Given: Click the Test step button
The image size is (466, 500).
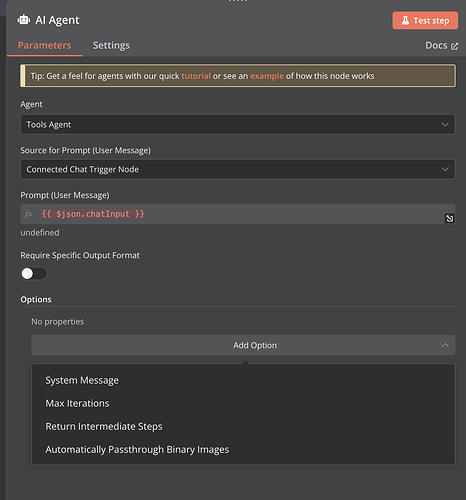Looking at the screenshot, I should (x=425, y=21).
